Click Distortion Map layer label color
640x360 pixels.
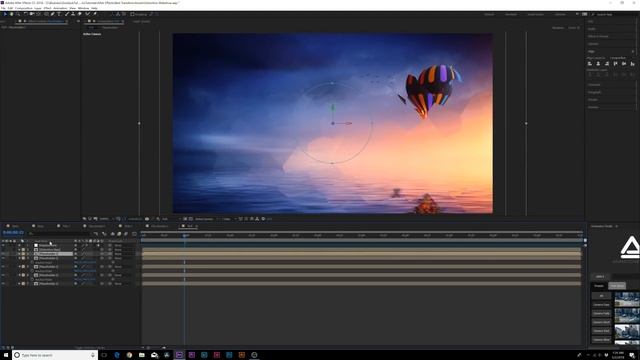pos(23,249)
